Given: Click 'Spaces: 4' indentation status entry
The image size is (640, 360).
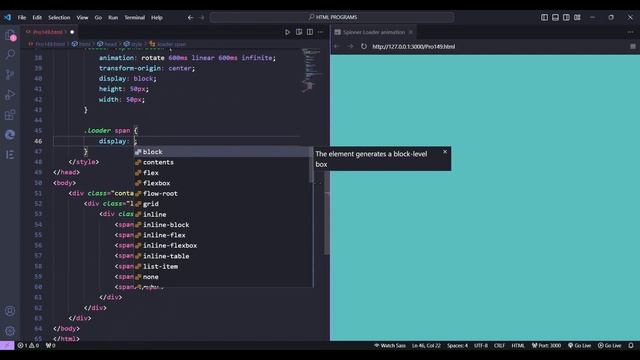Looking at the screenshot, I should (x=457, y=346).
